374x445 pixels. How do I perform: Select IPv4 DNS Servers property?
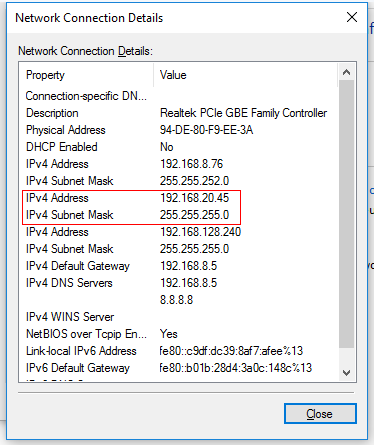[69, 283]
